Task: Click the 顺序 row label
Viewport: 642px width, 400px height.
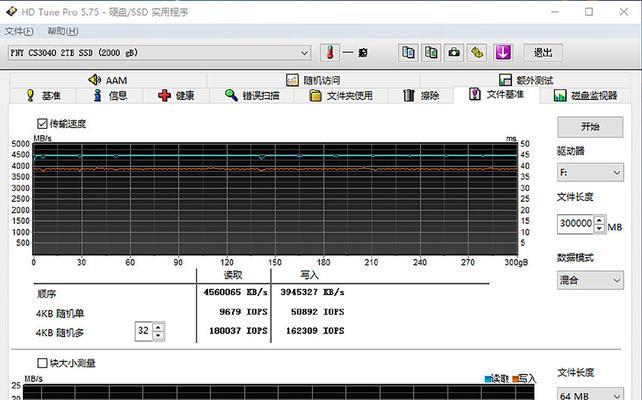Action: (46, 294)
